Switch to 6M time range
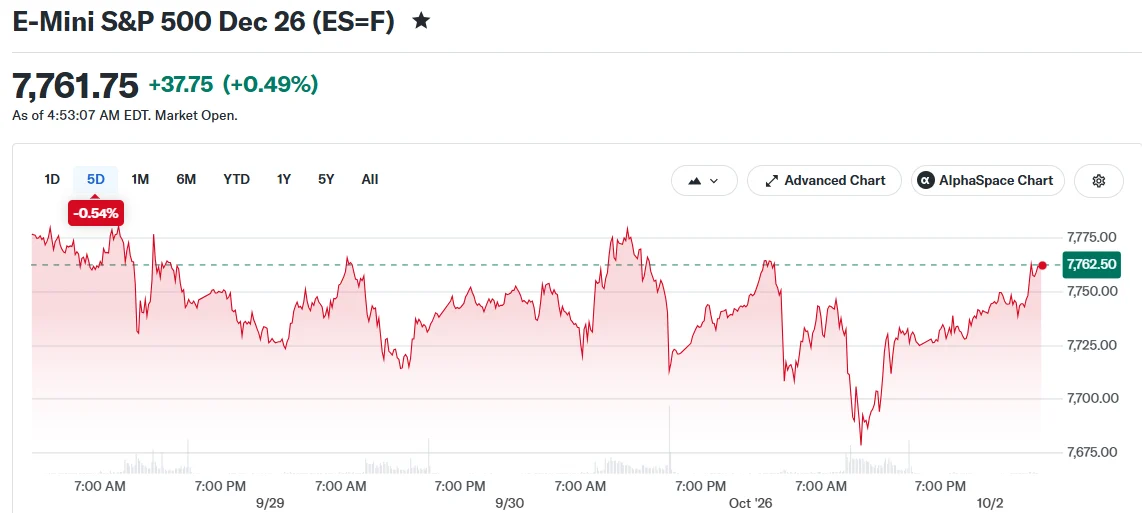 click(186, 179)
